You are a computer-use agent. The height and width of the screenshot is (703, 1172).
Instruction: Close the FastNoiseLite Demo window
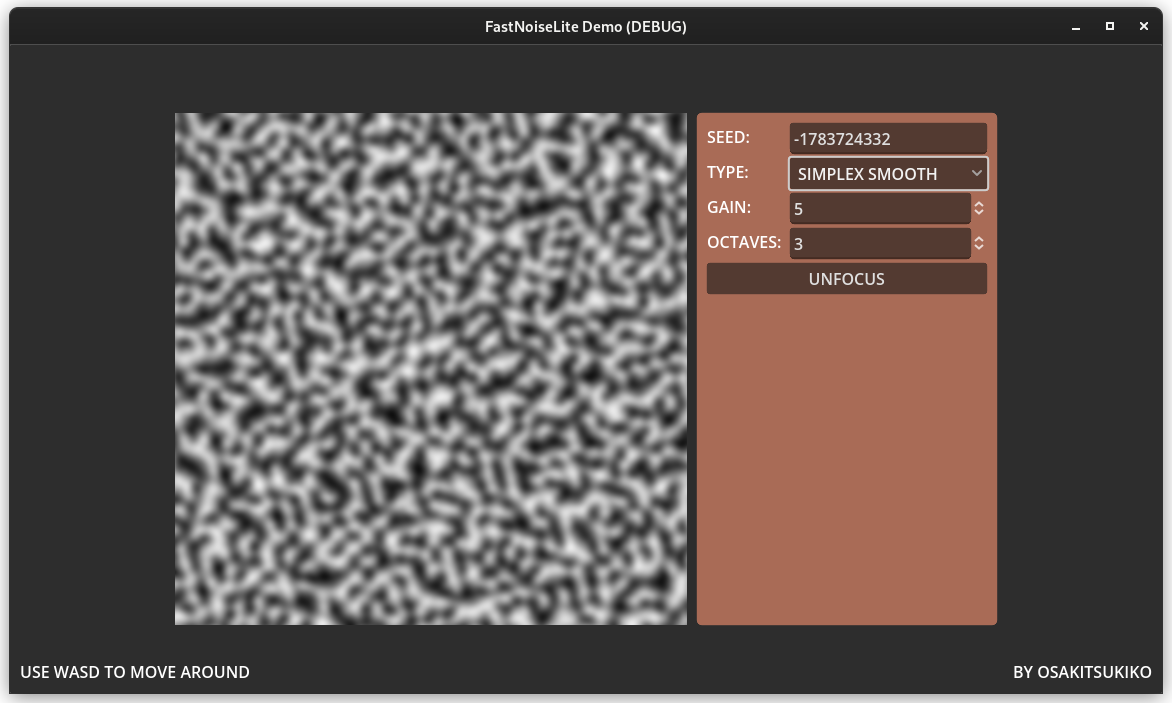point(1144,26)
